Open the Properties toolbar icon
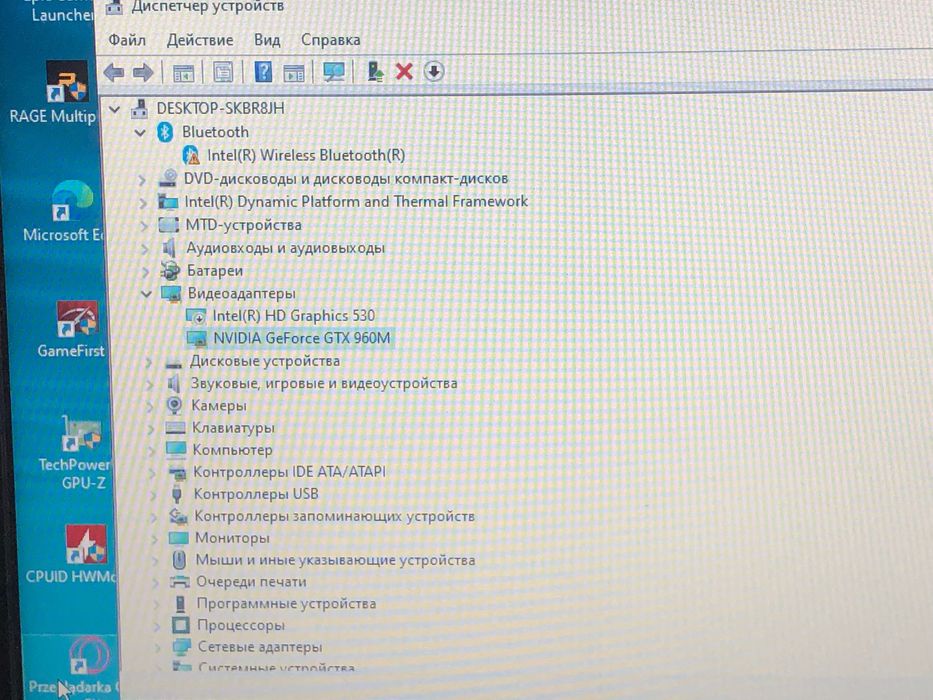Viewport: 933px width, 700px height. 223,73
